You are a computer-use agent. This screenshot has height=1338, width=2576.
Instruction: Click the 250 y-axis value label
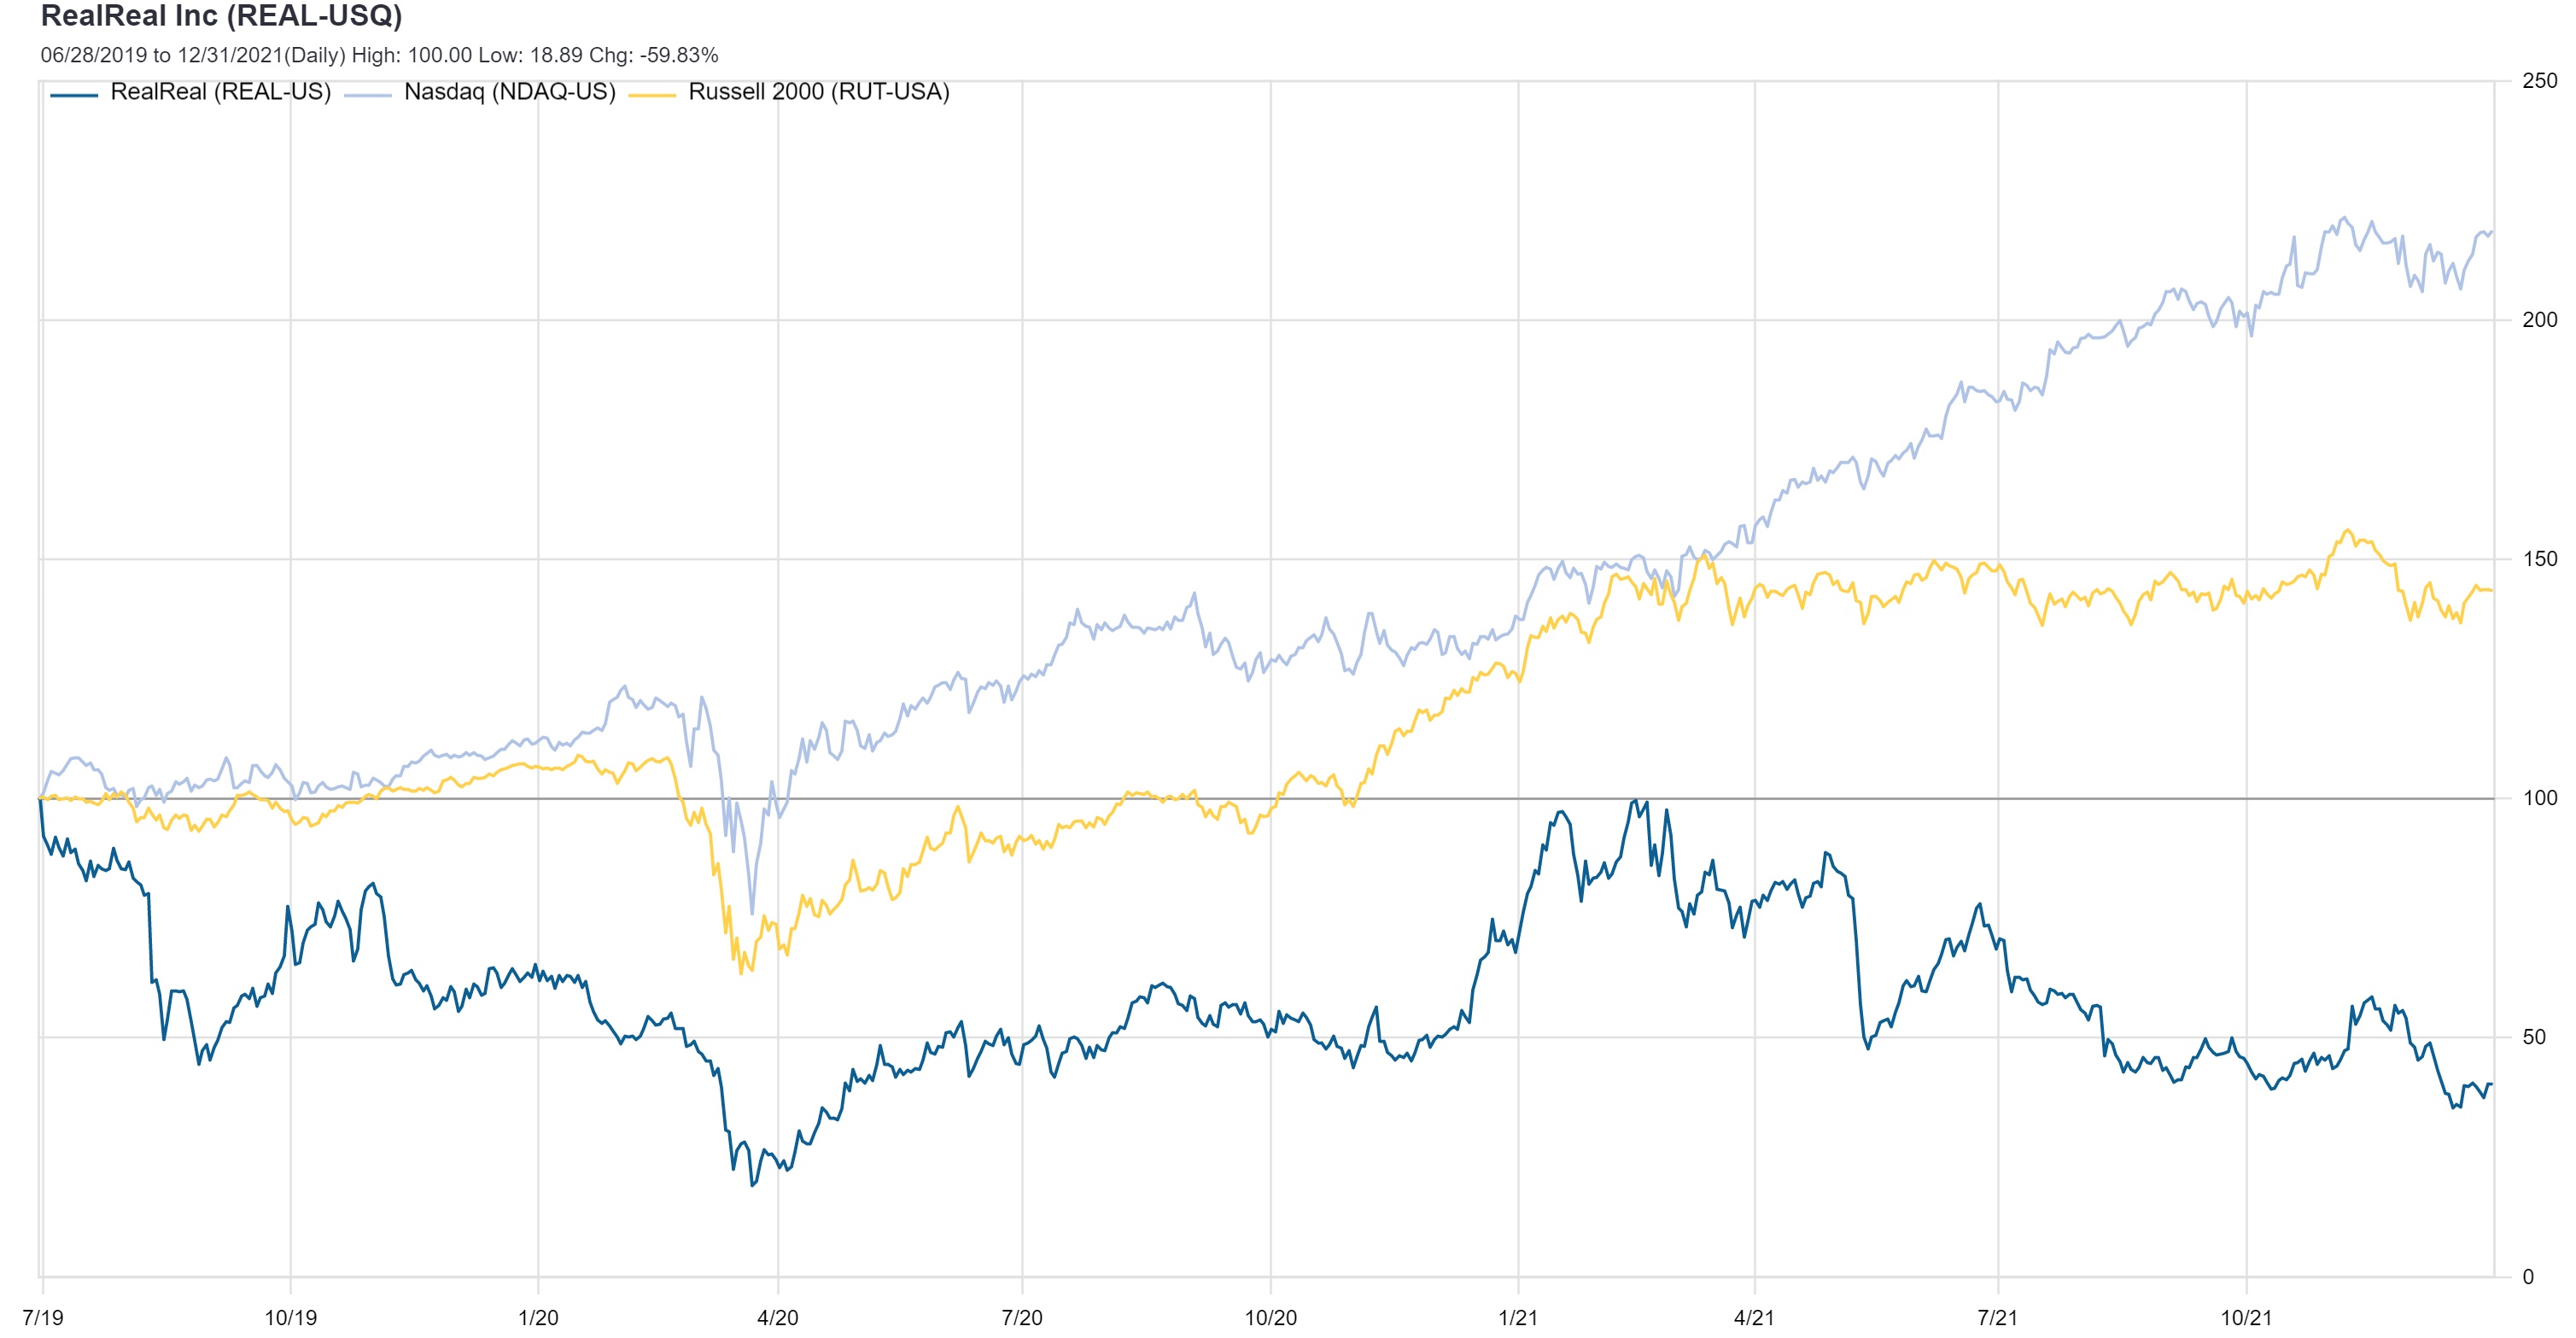2539,81
